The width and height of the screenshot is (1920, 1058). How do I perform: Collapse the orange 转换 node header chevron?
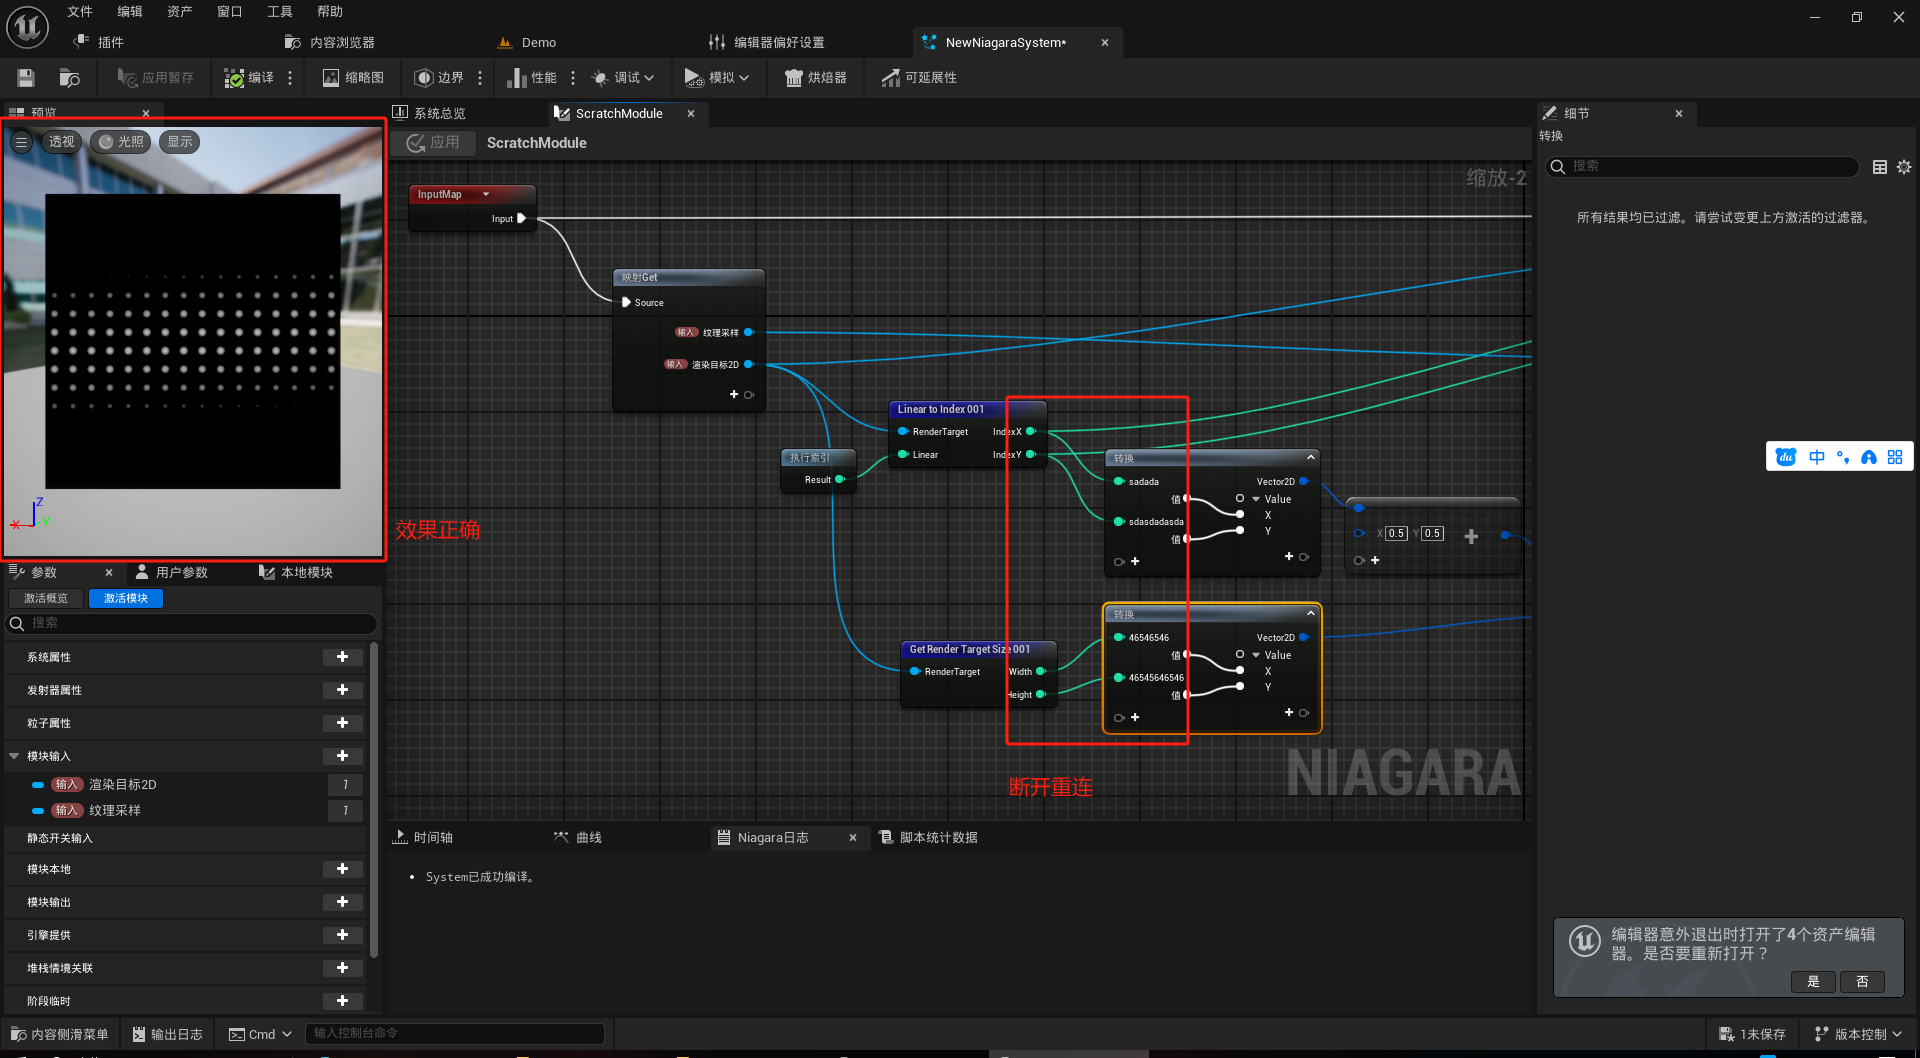(1310, 613)
